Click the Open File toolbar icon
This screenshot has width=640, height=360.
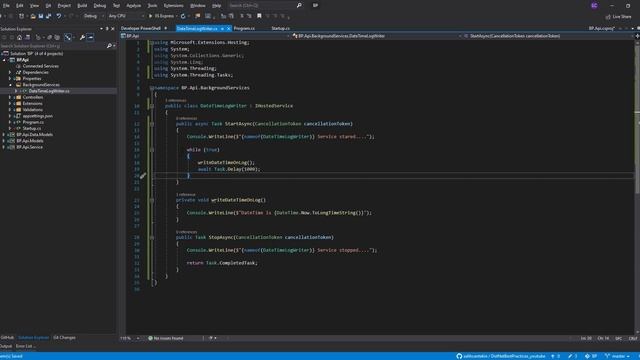(x=33, y=16)
